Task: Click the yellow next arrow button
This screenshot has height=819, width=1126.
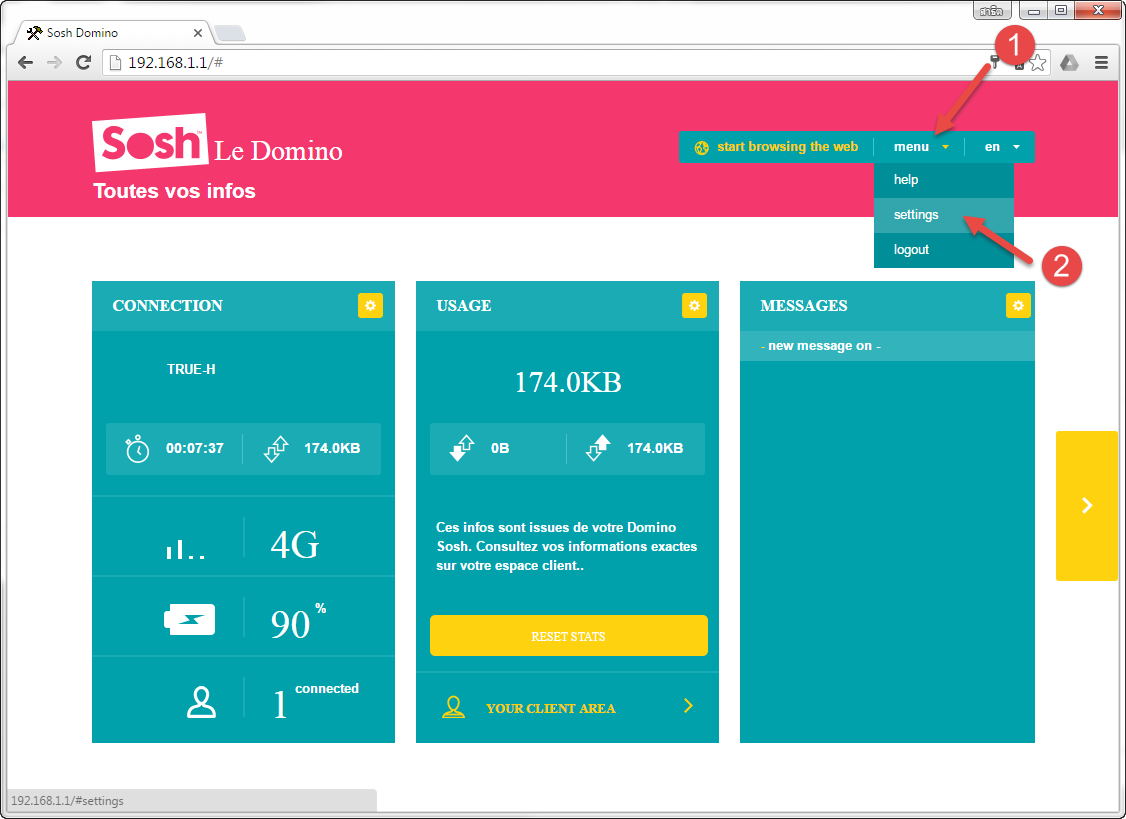Action: (x=1087, y=506)
